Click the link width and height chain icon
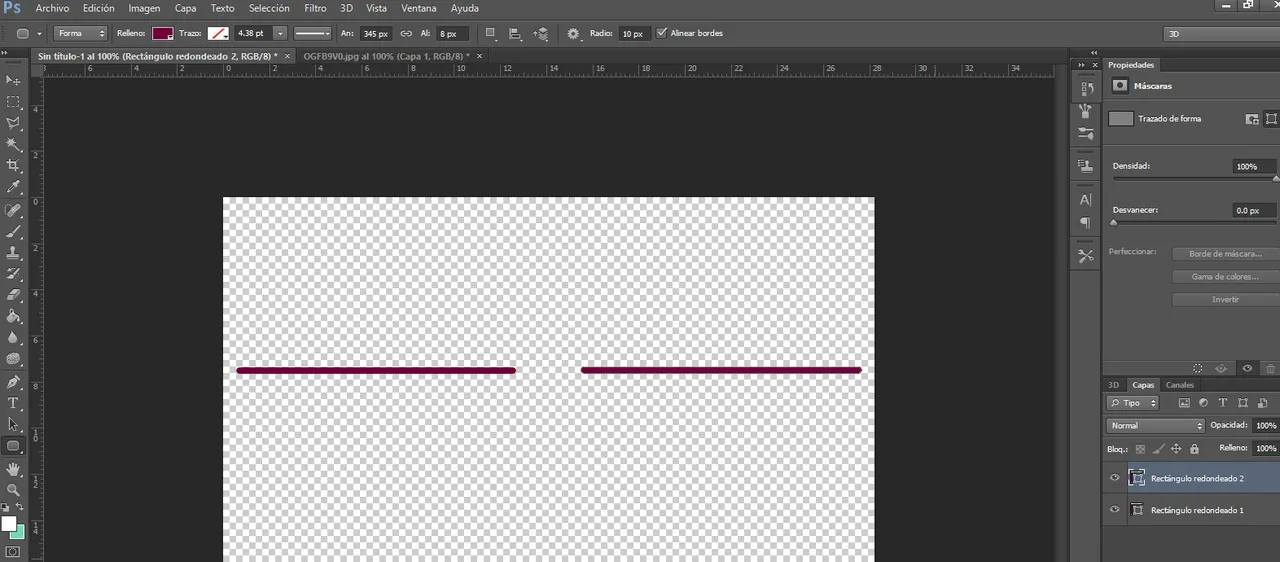The image size is (1280, 562). (x=406, y=33)
